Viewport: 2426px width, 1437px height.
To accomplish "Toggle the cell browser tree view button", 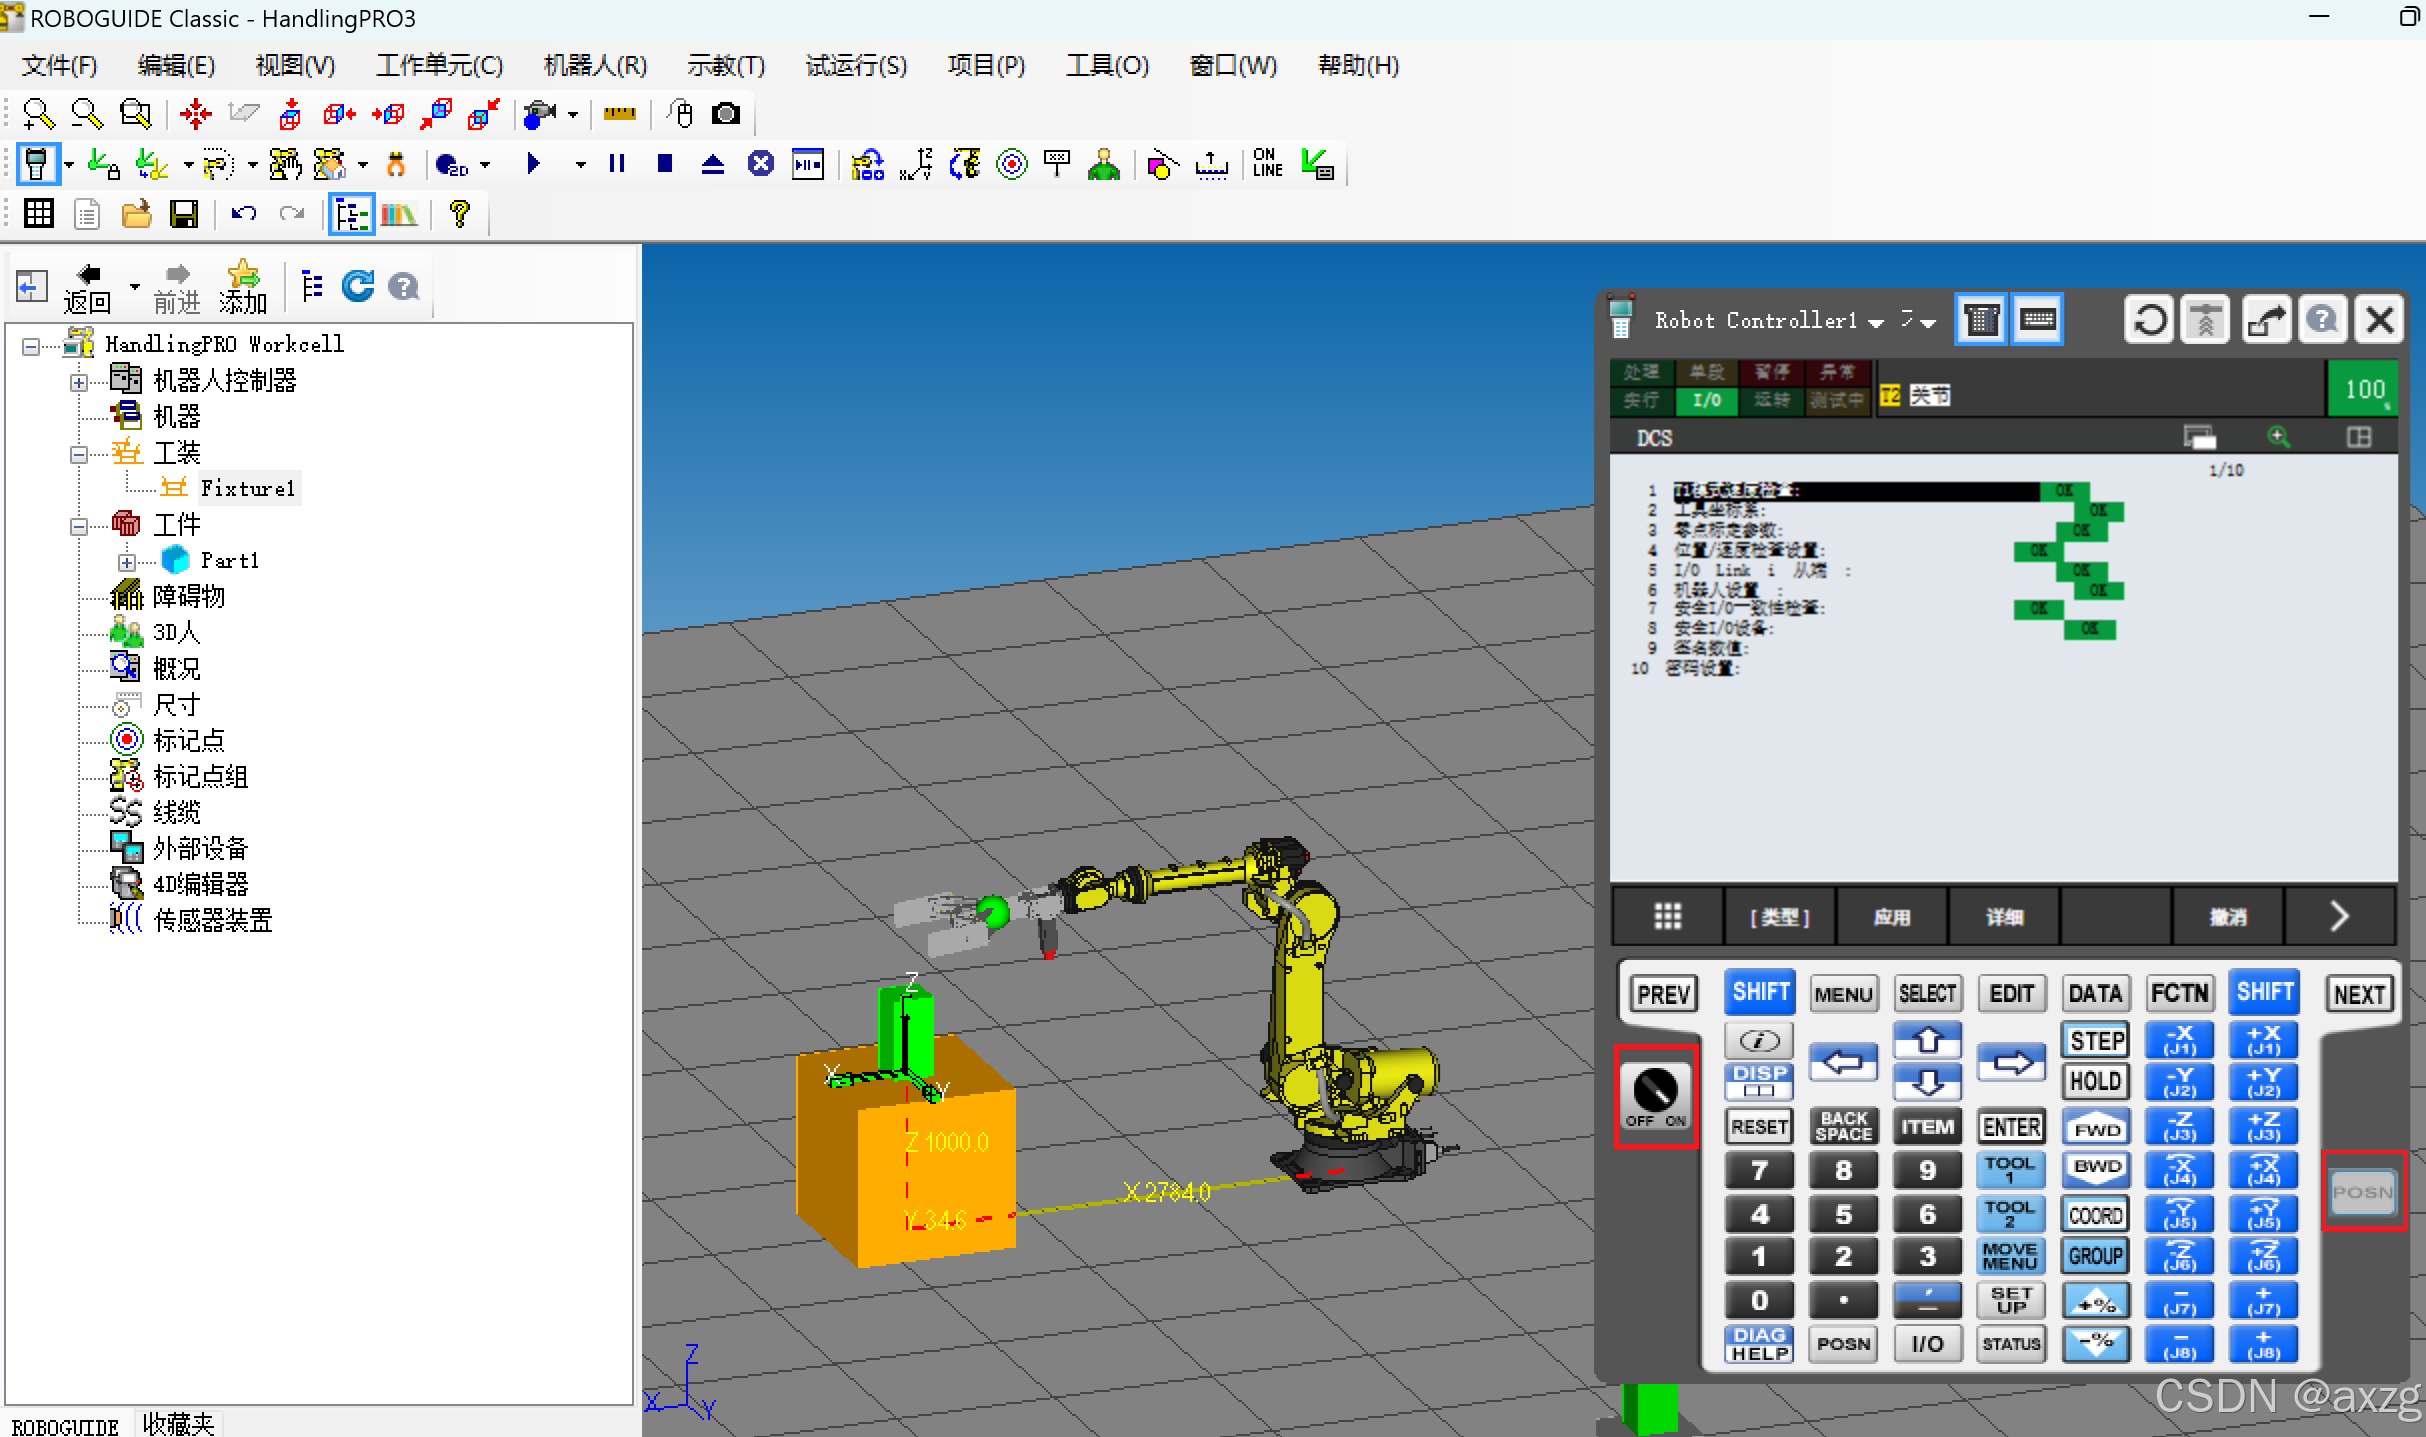I will [x=352, y=214].
